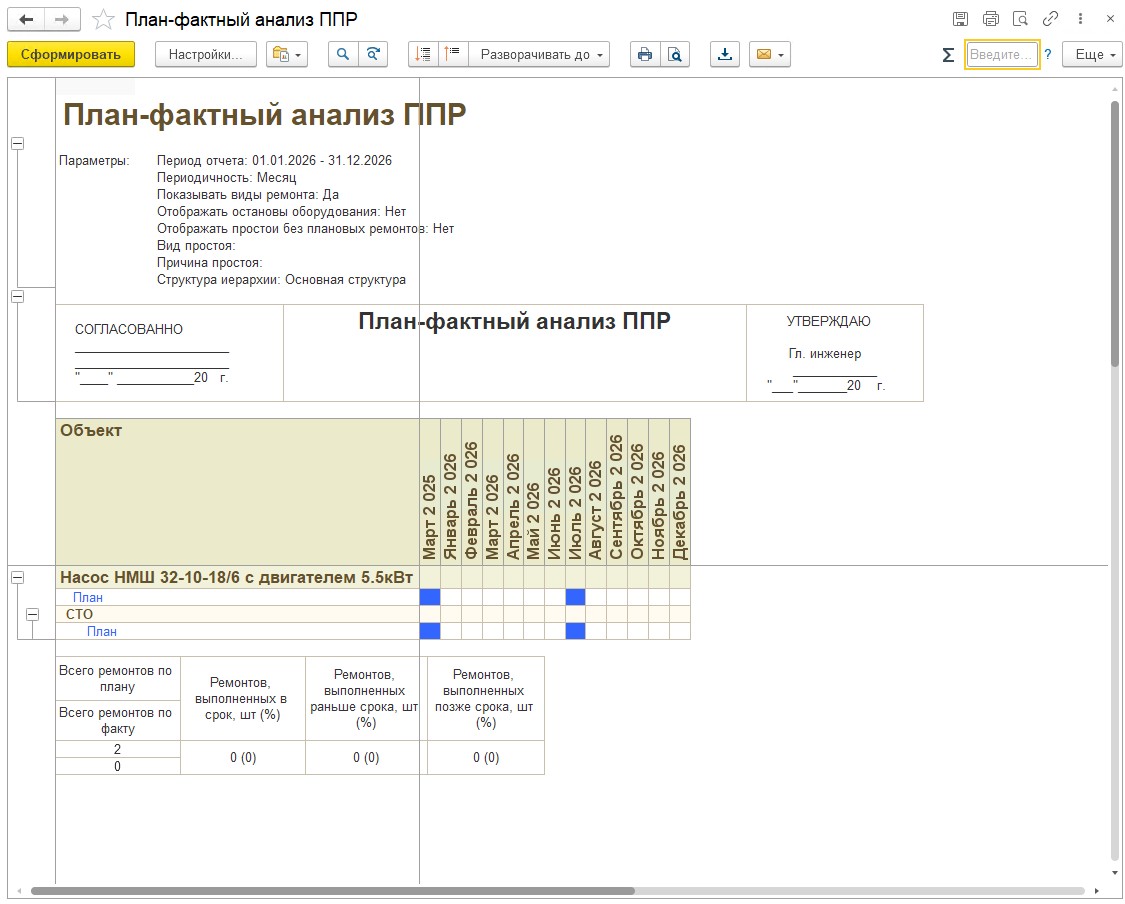Image resolution: width=1125 pixels, height=904 pixels.
Task: Open report variants dropdown with document icon
Action: click(x=287, y=55)
